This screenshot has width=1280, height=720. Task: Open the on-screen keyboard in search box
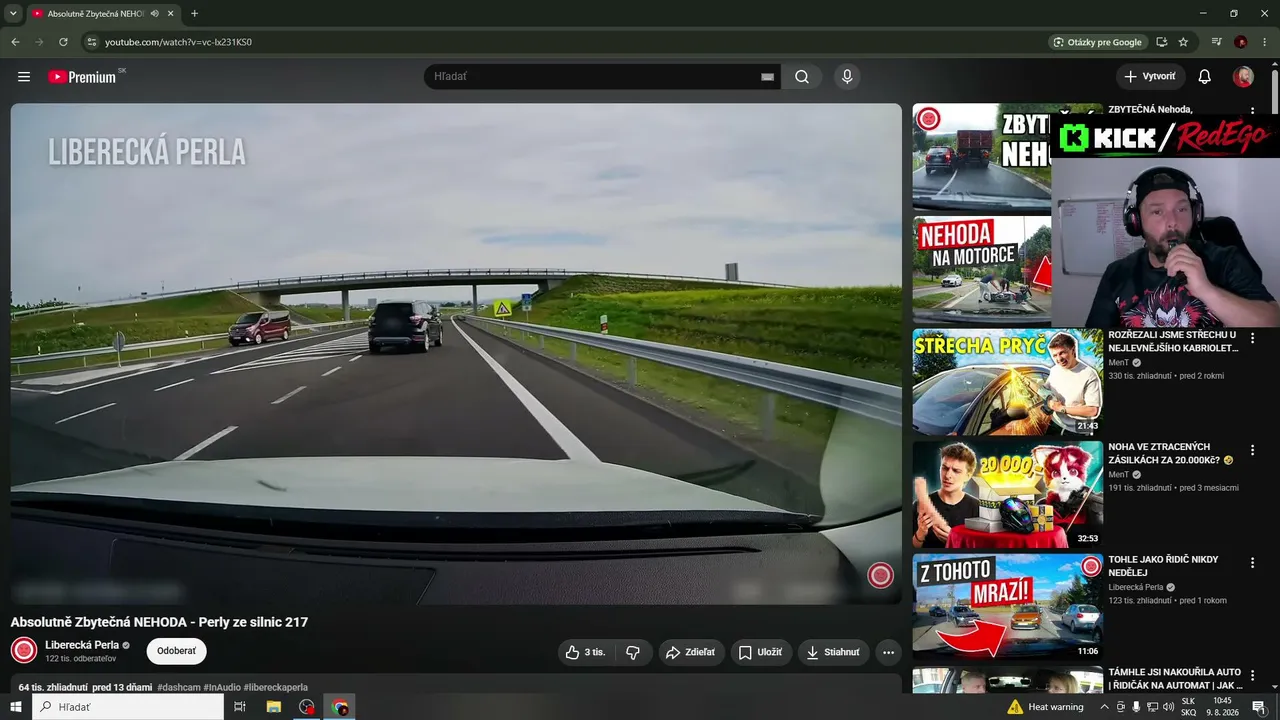coord(767,77)
